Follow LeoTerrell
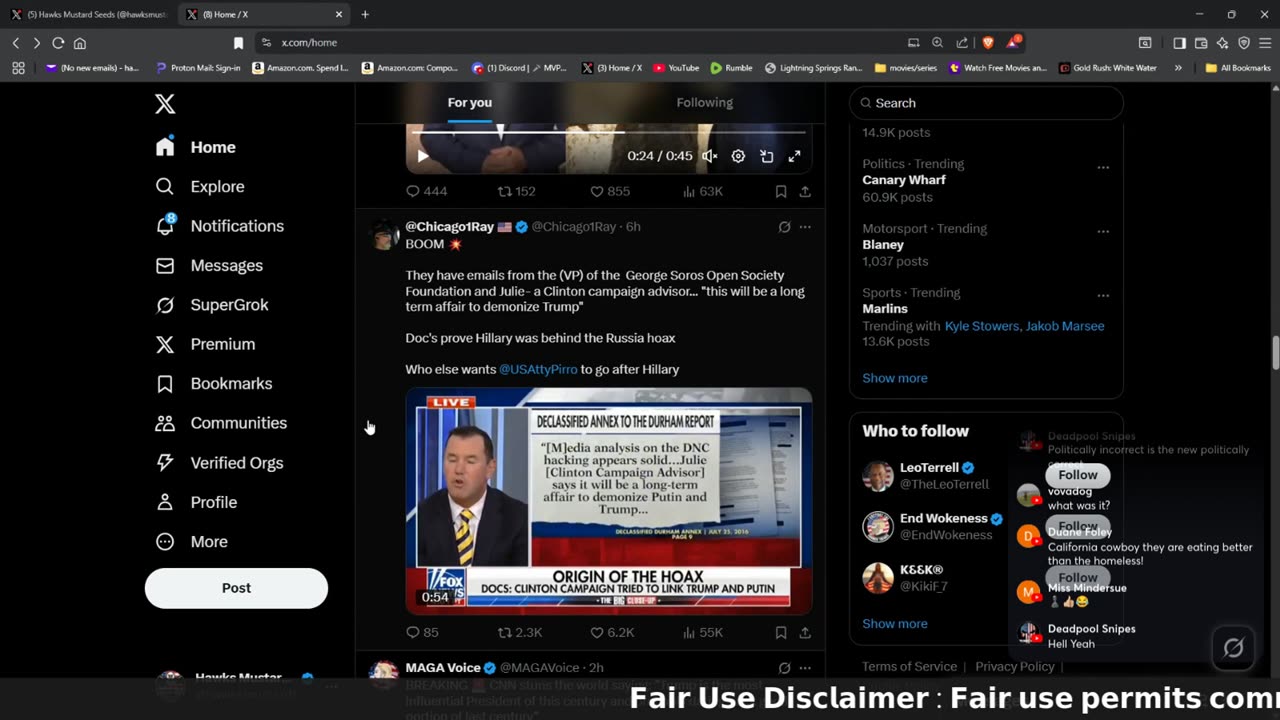The height and width of the screenshot is (720, 1280). click(1078, 475)
